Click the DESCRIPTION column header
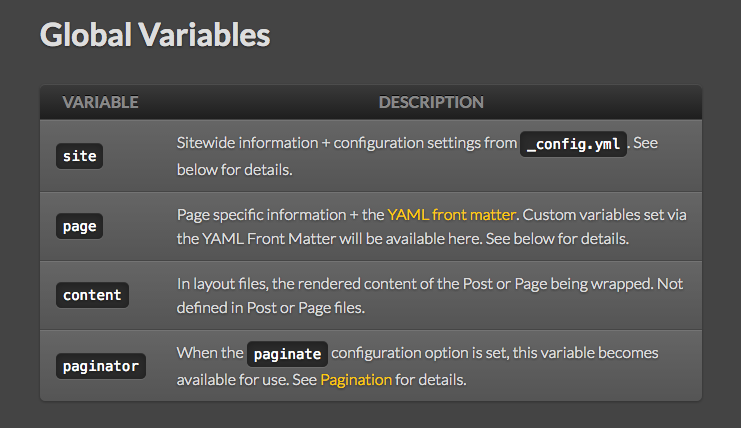 pyautogui.click(x=431, y=102)
